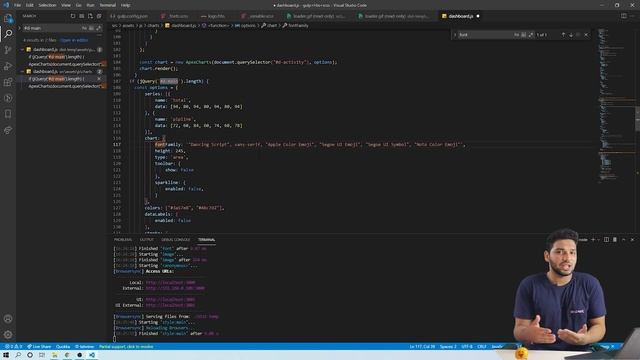Go to next match in find widget
The width and height of the screenshot is (640, 360).
click(x=571, y=35)
